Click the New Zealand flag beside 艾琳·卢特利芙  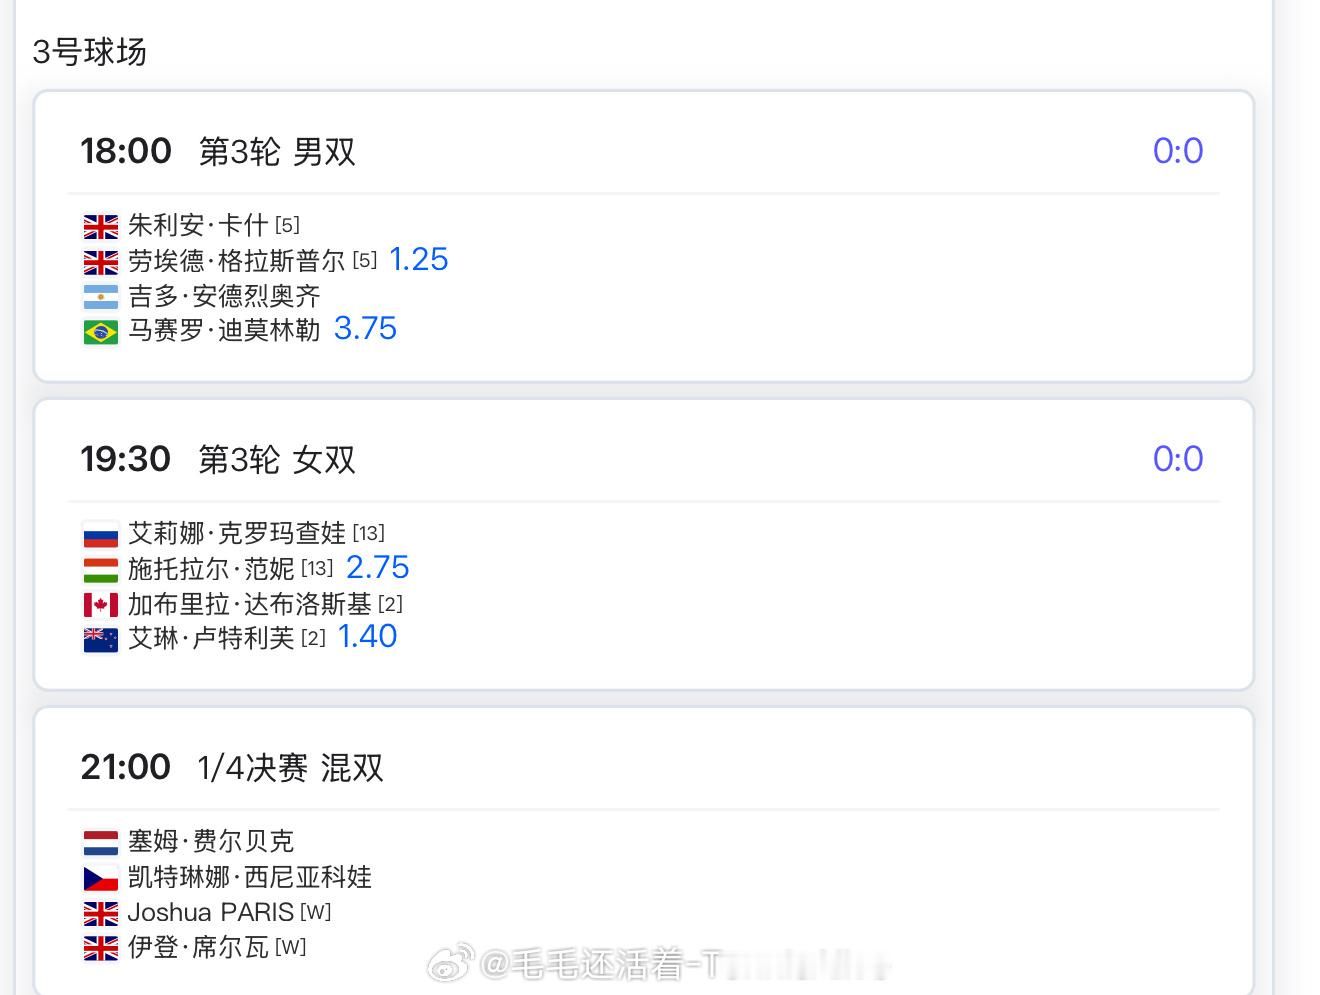pyautogui.click(x=100, y=639)
